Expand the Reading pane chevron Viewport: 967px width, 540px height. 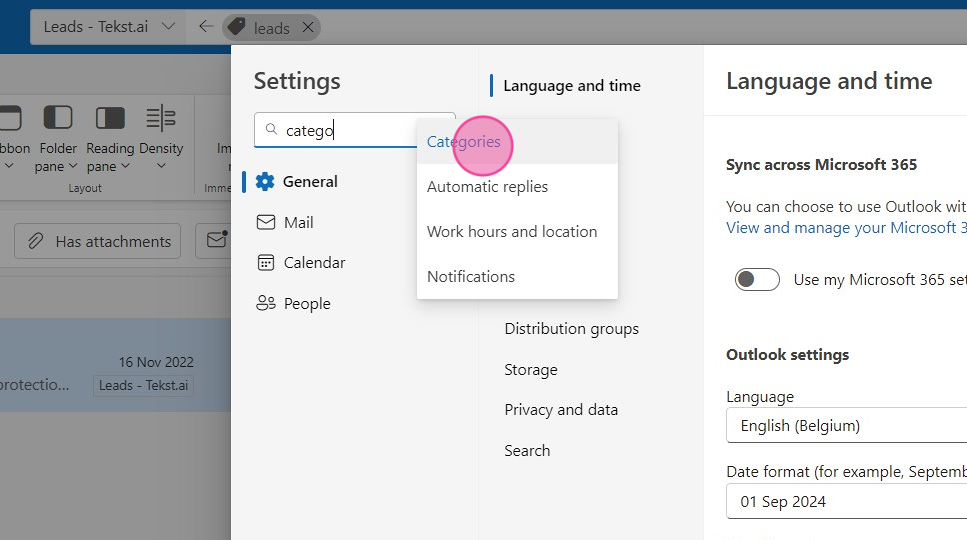125,166
